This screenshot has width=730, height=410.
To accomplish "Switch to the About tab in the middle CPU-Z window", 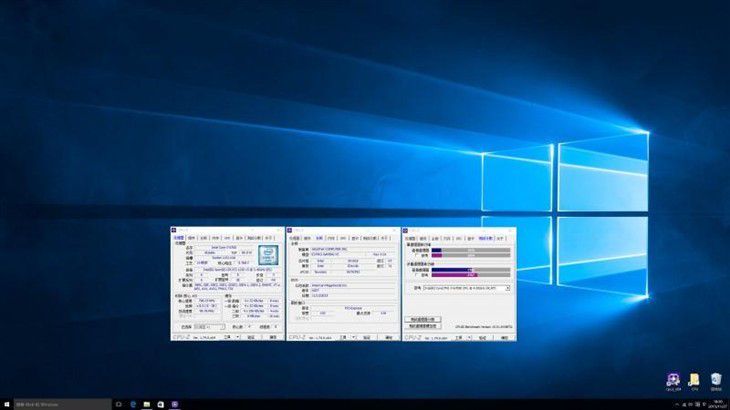I will [384, 238].
